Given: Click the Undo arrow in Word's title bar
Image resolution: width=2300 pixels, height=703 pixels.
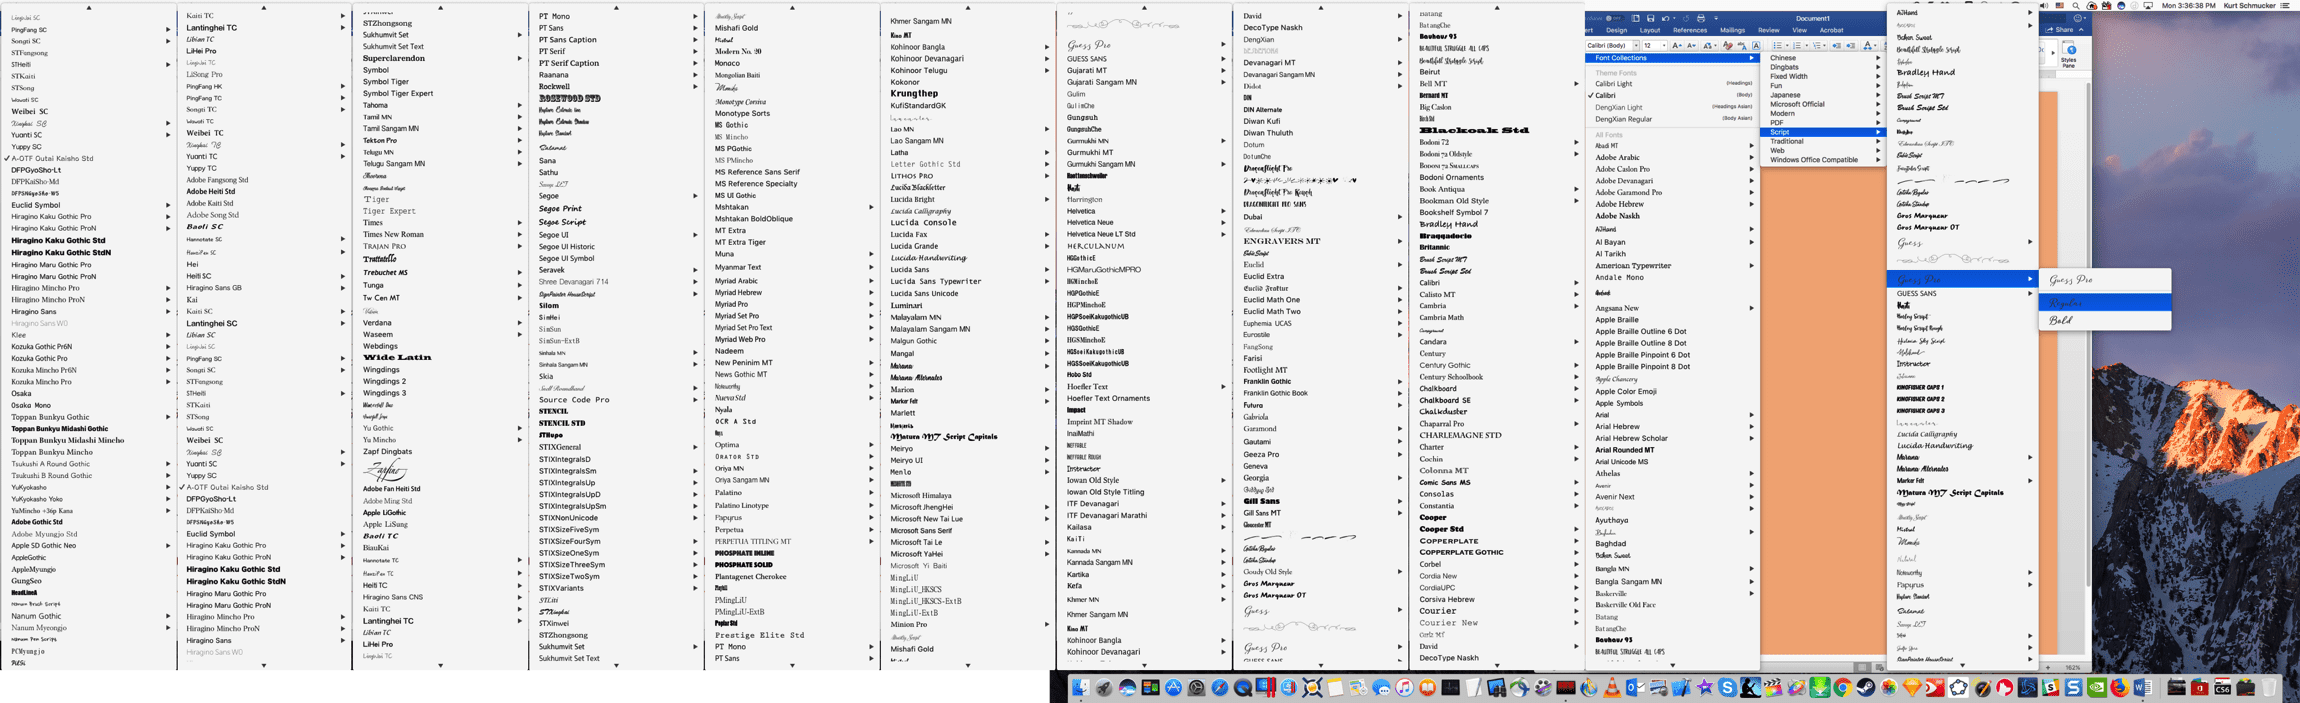Looking at the screenshot, I should (1665, 18).
